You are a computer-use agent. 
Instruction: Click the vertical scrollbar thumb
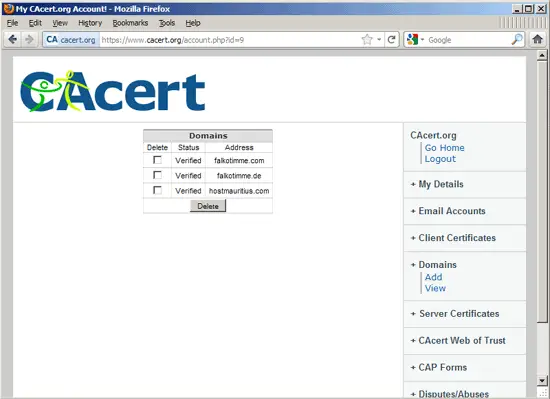542,191
